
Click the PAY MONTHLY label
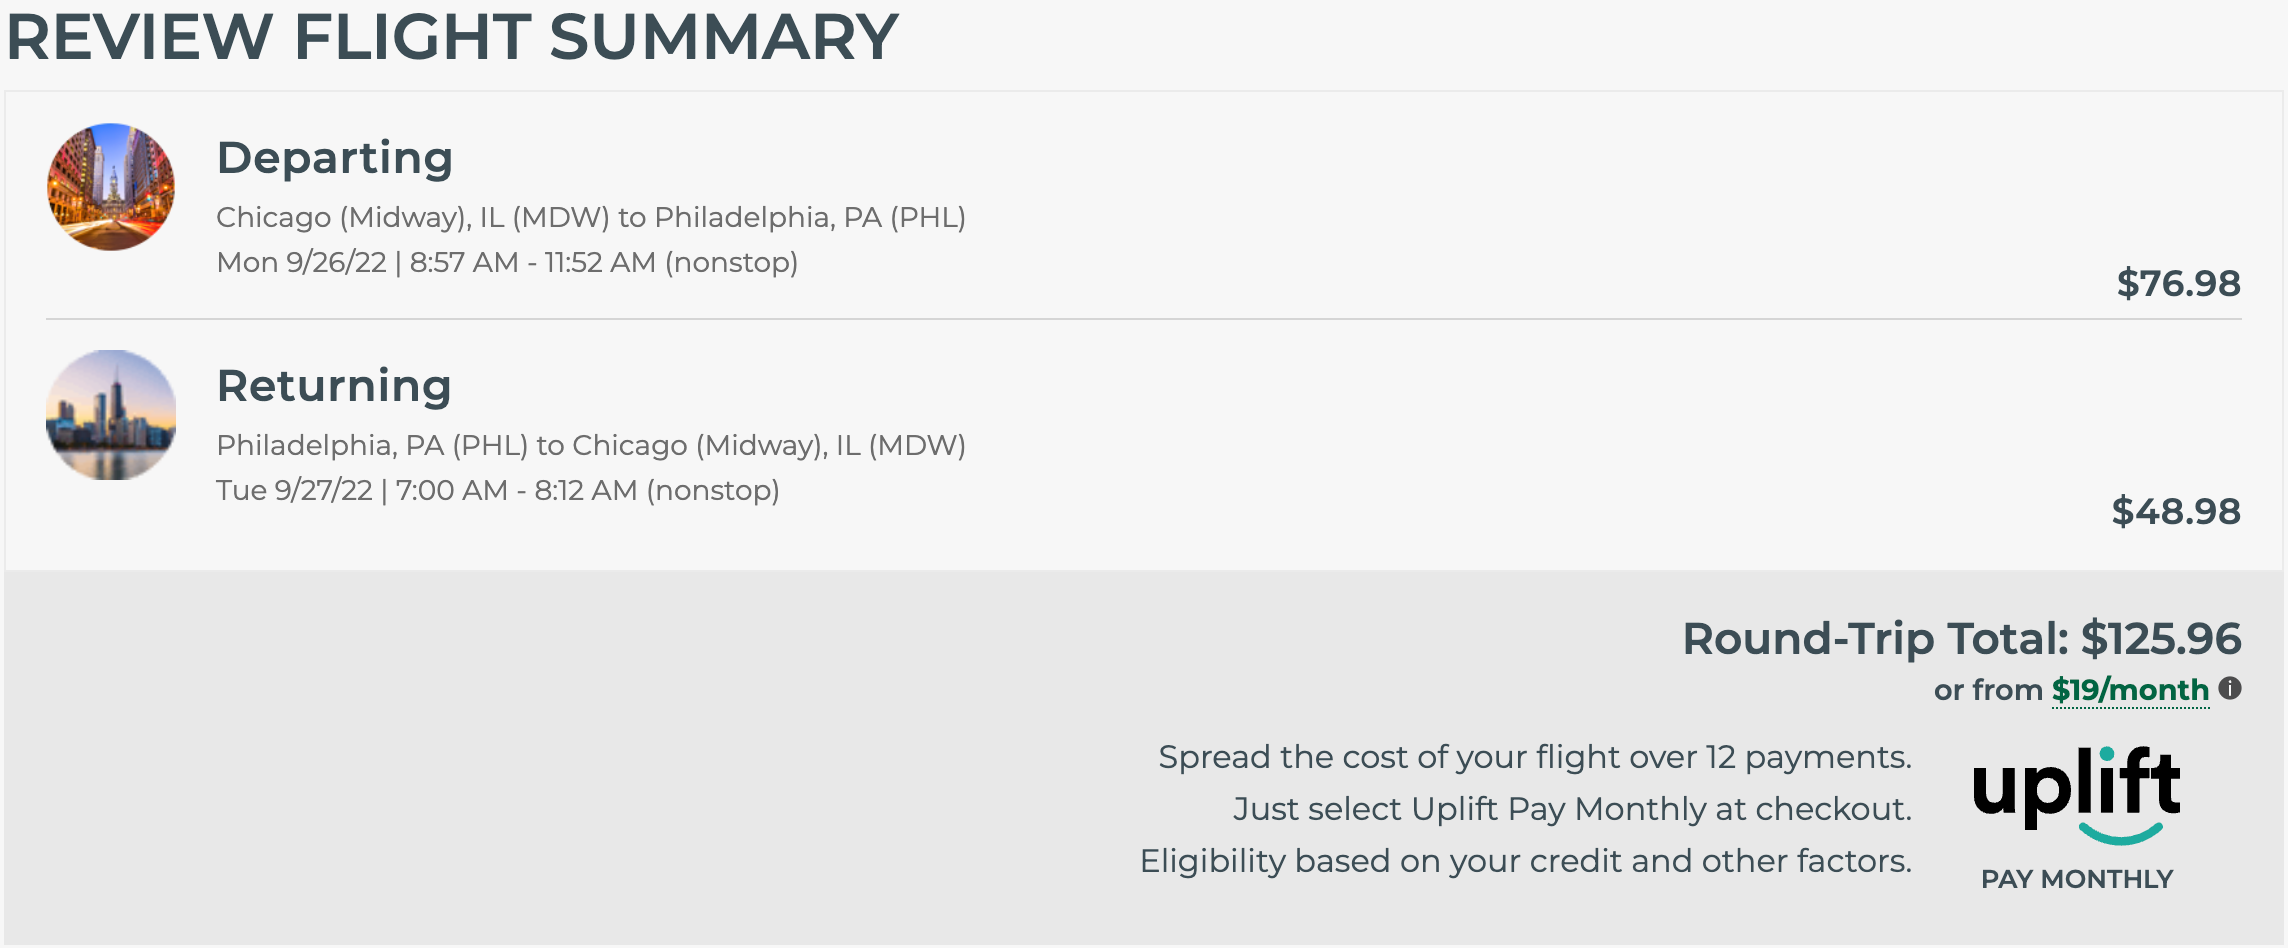2077,879
